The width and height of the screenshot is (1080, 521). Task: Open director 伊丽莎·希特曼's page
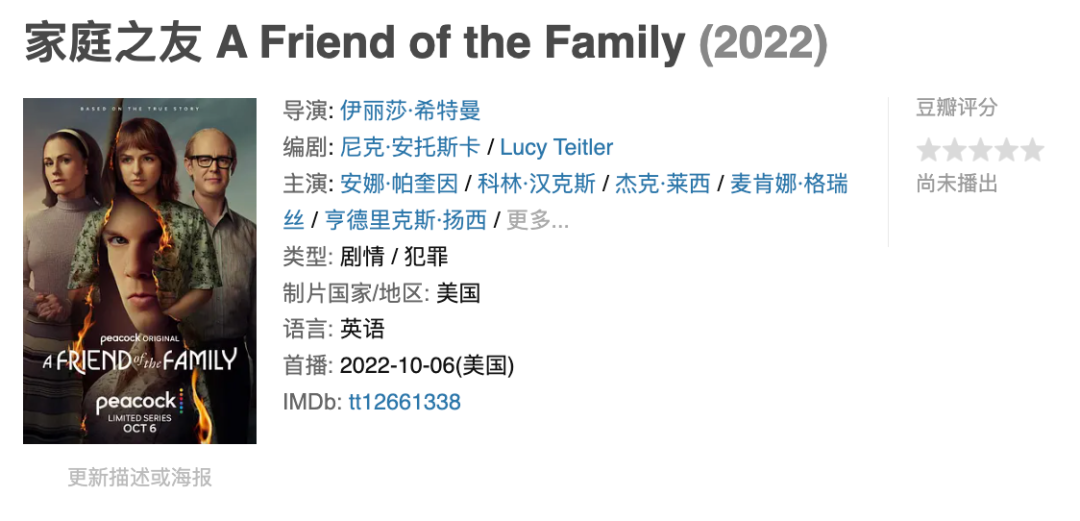click(410, 110)
